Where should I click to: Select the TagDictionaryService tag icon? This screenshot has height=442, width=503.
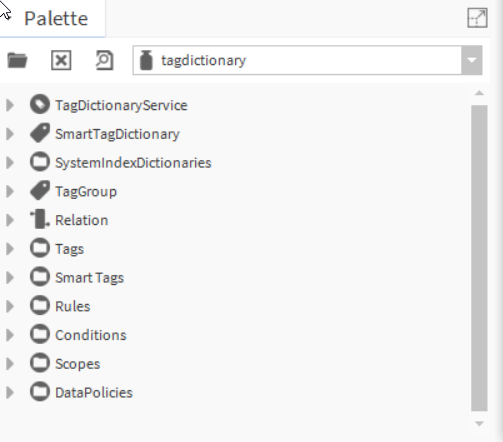pos(40,105)
